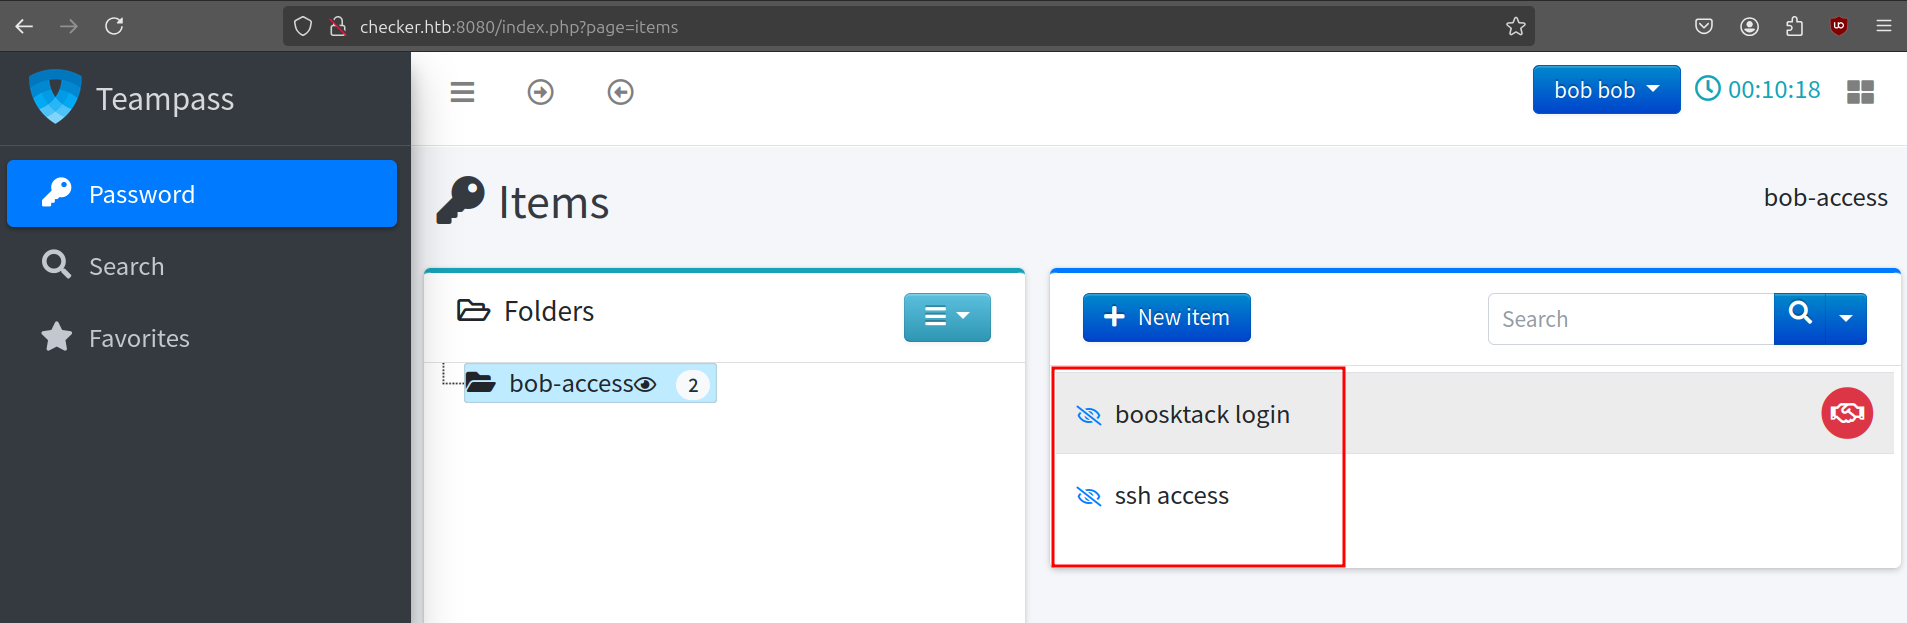This screenshot has height=623, width=1907.
Task: Open the bob bob user dropdown
Action: pos(1606,90)
